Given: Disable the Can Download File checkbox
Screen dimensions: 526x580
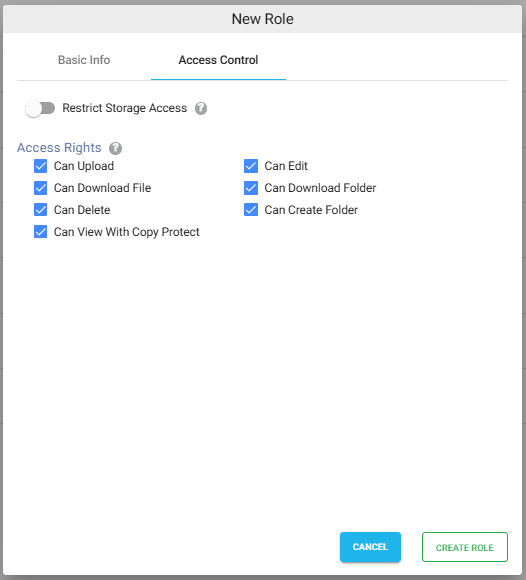Looking at the screenshot, I should (41, 188).
